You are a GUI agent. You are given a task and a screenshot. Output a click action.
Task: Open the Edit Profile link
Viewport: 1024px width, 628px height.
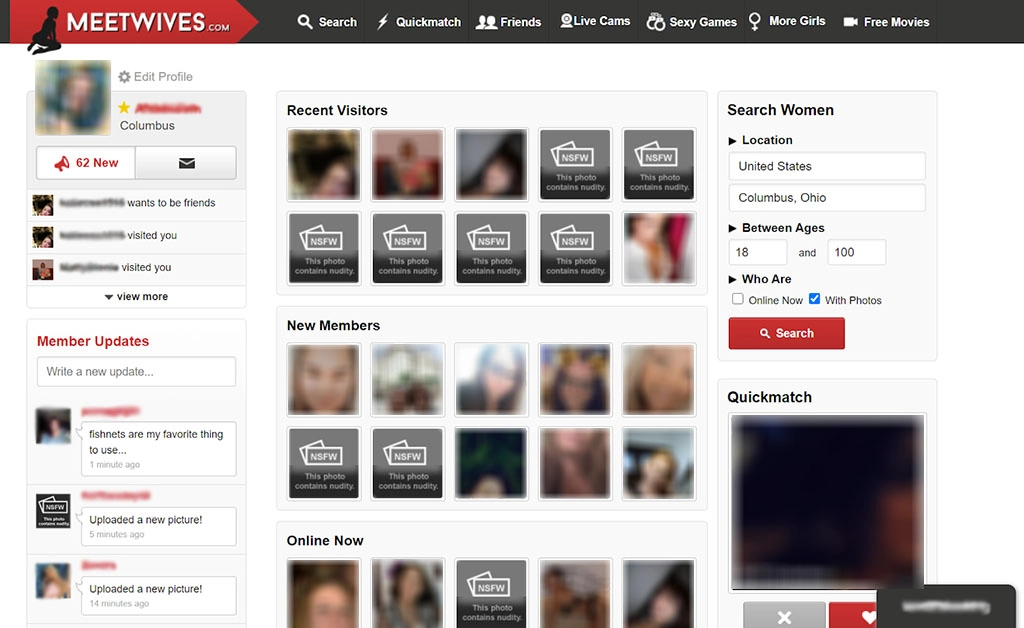163,77
